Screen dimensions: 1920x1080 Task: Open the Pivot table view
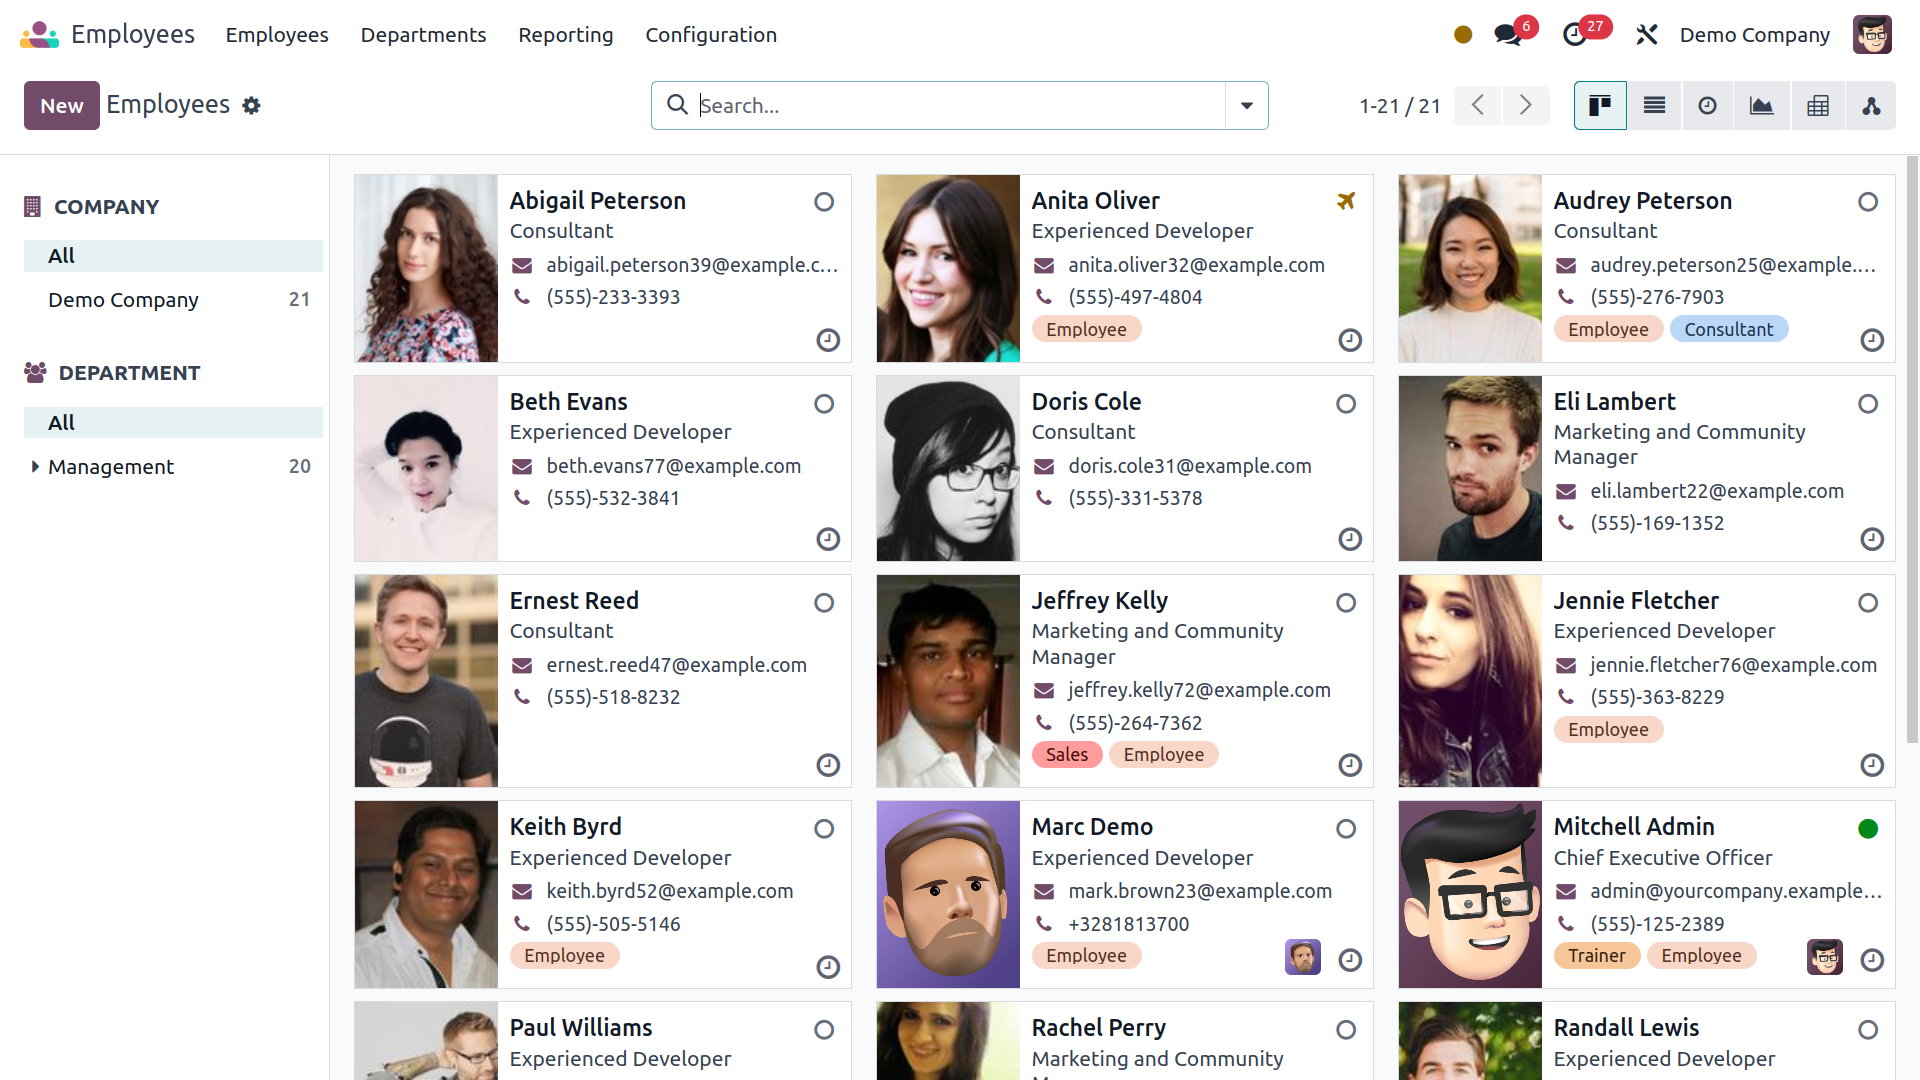1817,105
